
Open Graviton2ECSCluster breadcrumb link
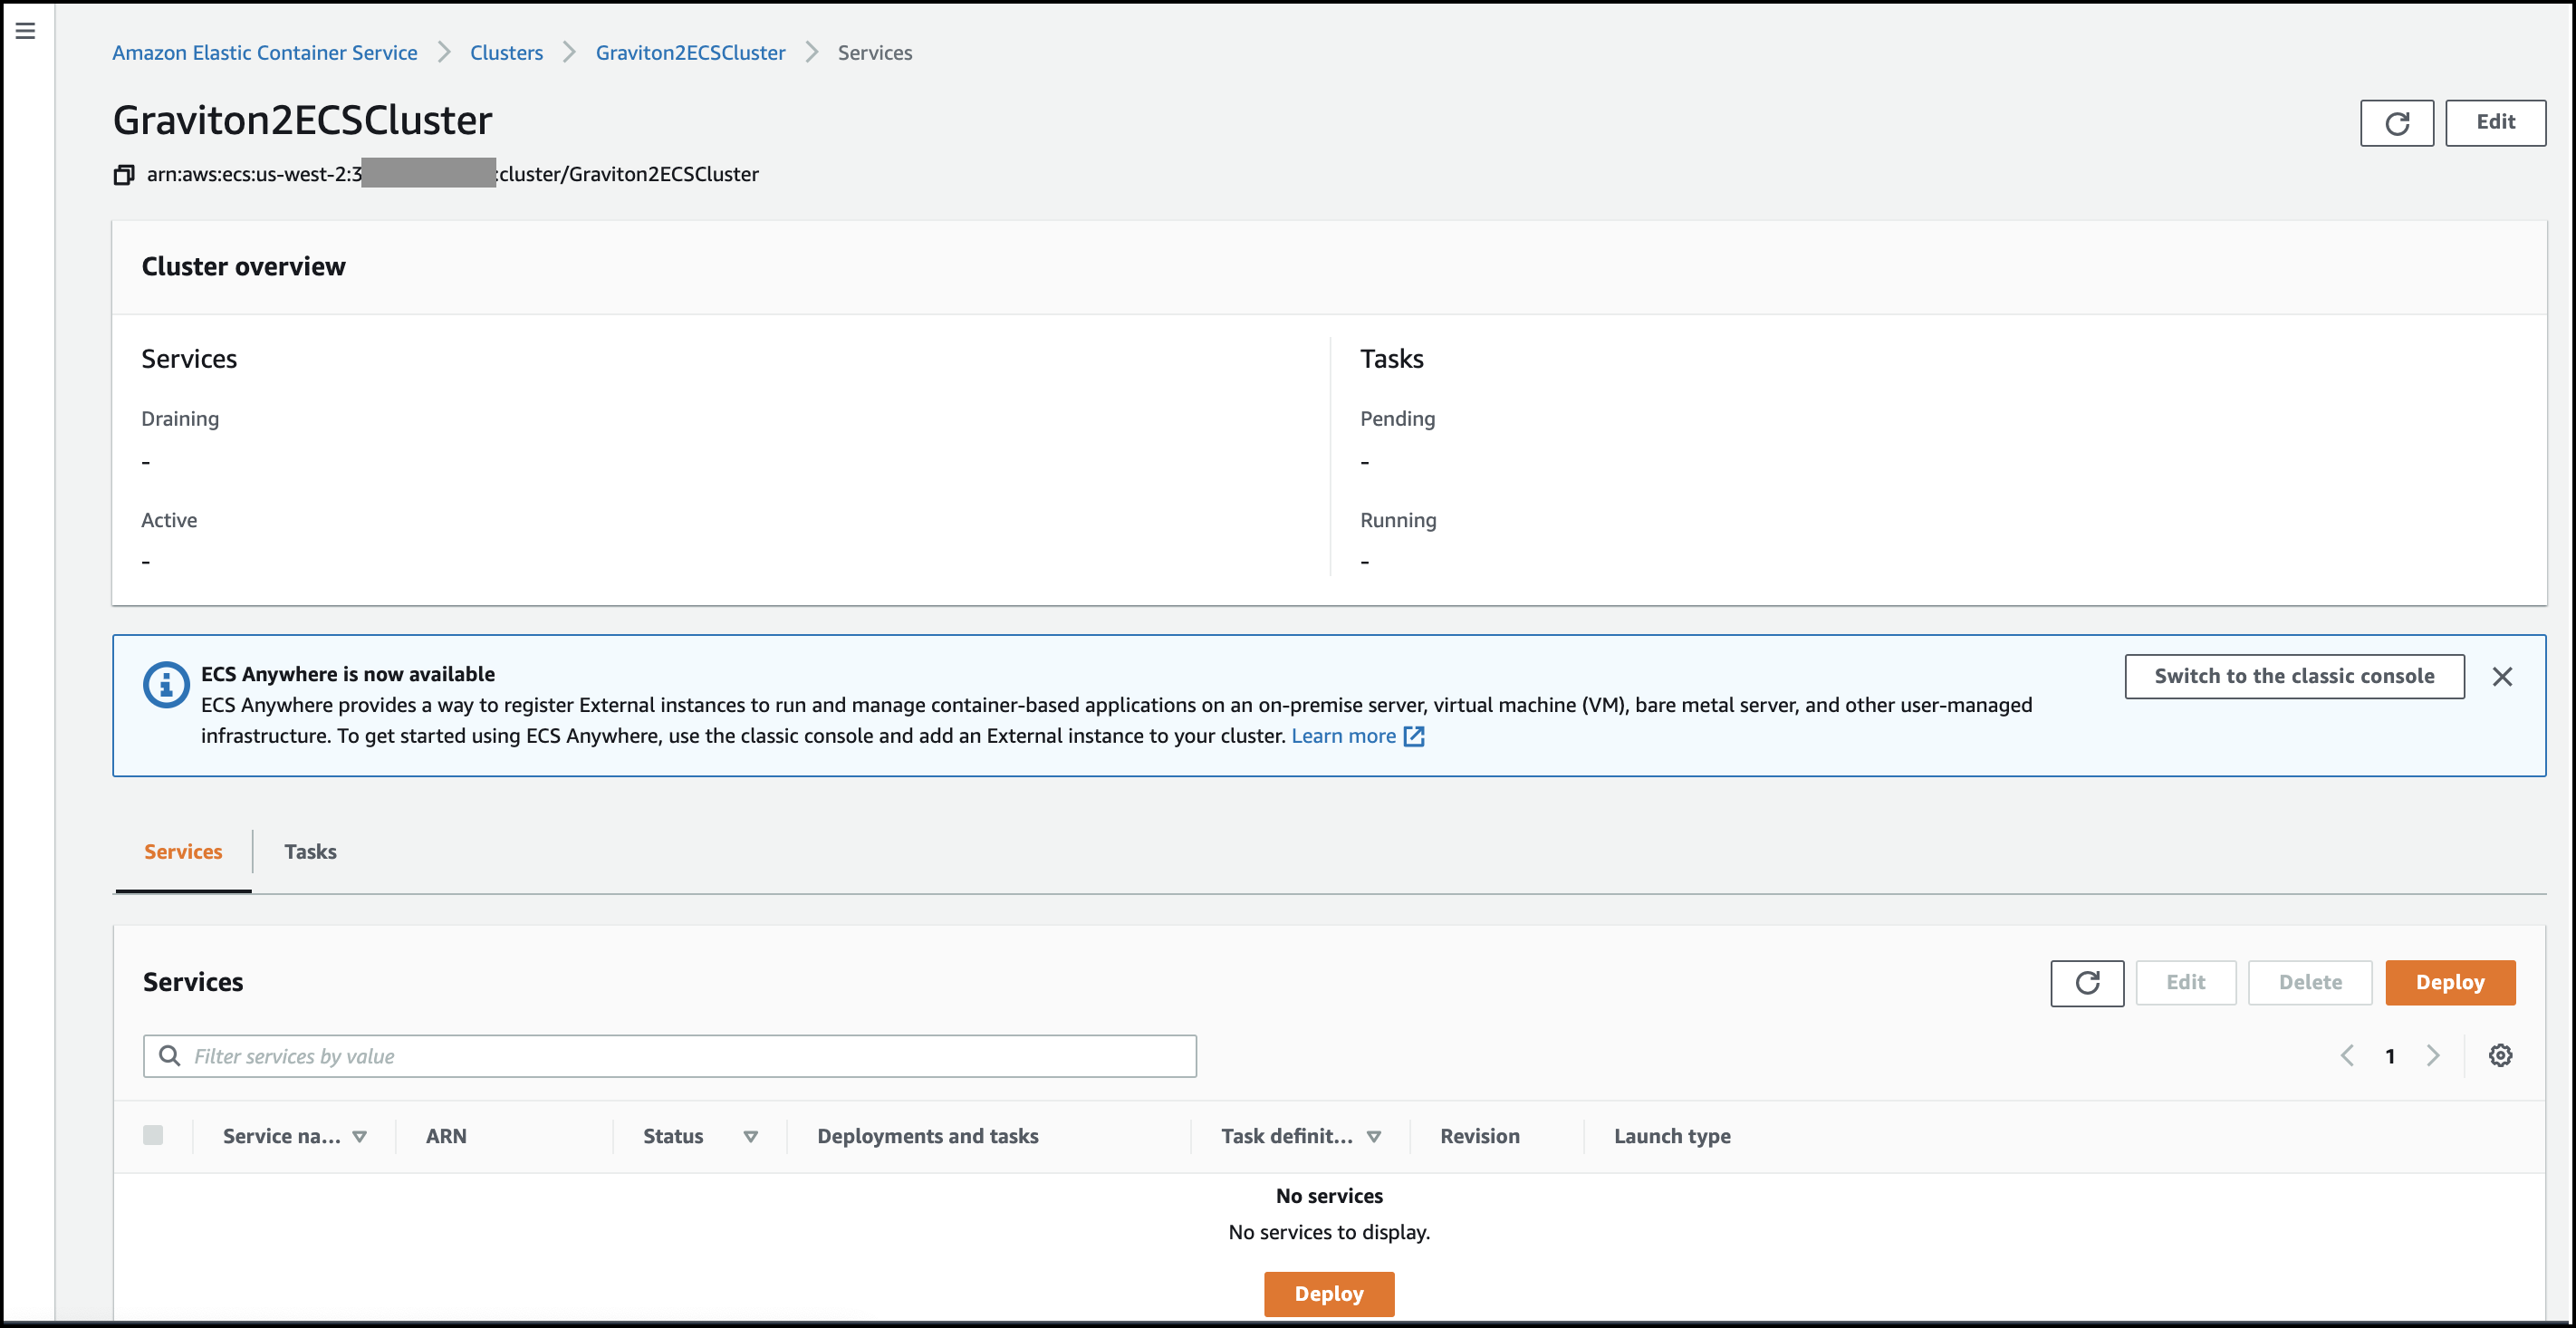[690, 53]
